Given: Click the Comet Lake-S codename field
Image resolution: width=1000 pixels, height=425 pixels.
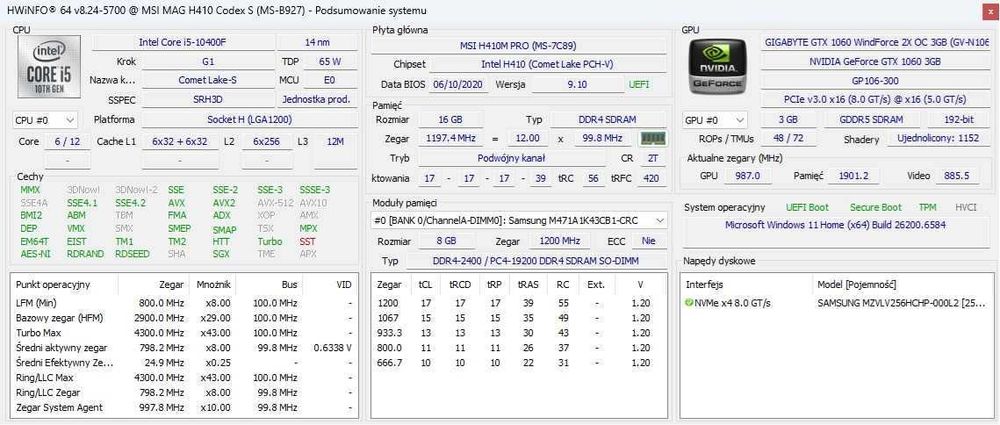Looking at the screenshot, I should [x=208, y=80].
